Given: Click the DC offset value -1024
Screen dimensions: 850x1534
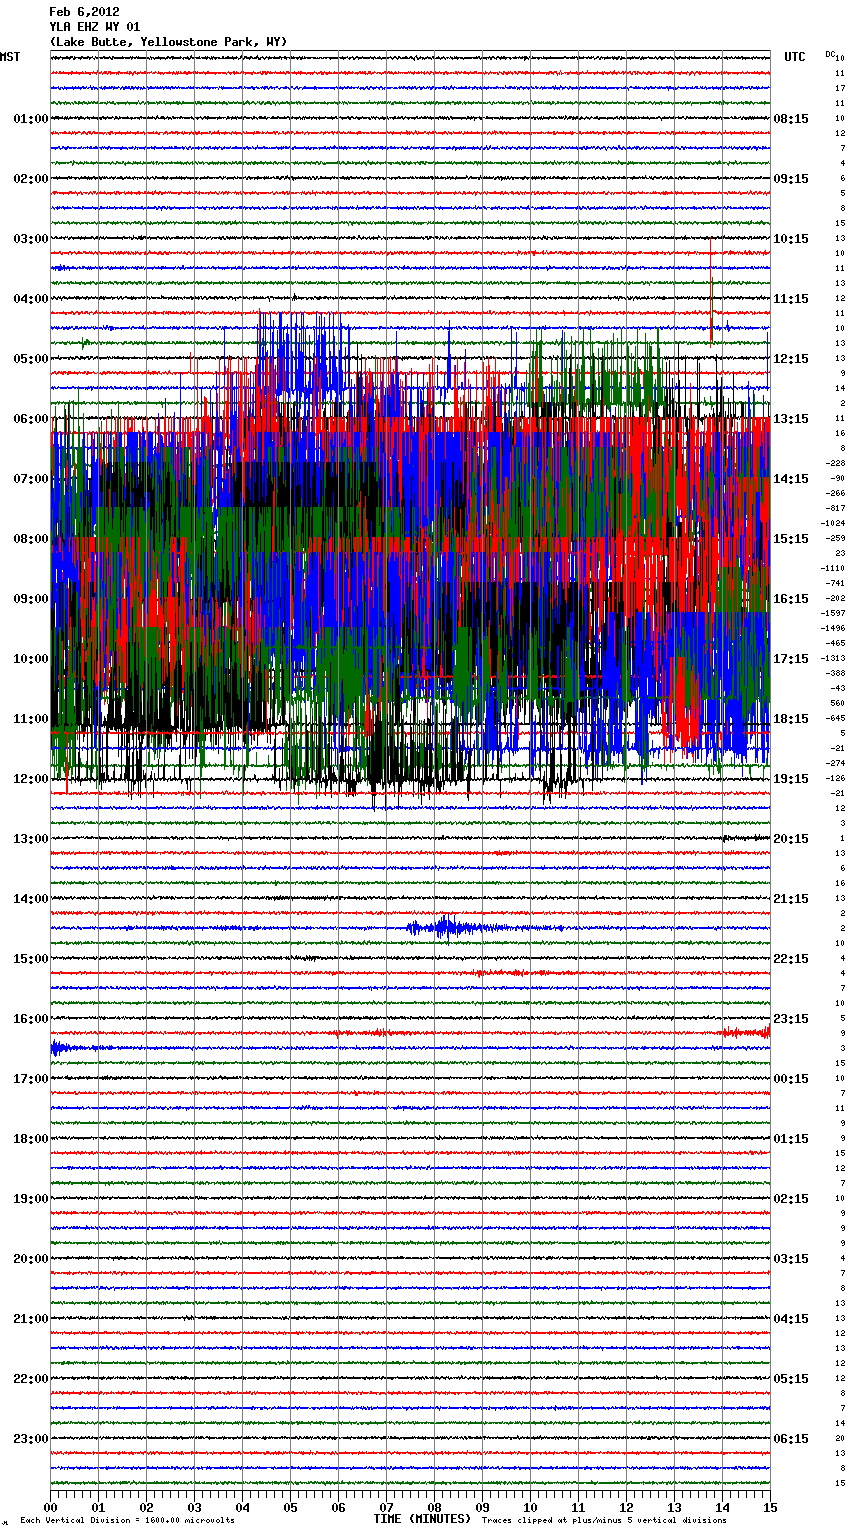Looking at the screenshot, I should tap(833, 523).
